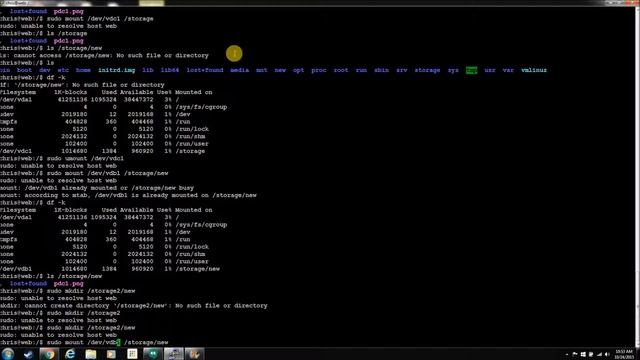Image resolution: width=640 pixels, height=360 pixels.
Task: Show hidden system tray icons arrow
Action: [567, 354]
